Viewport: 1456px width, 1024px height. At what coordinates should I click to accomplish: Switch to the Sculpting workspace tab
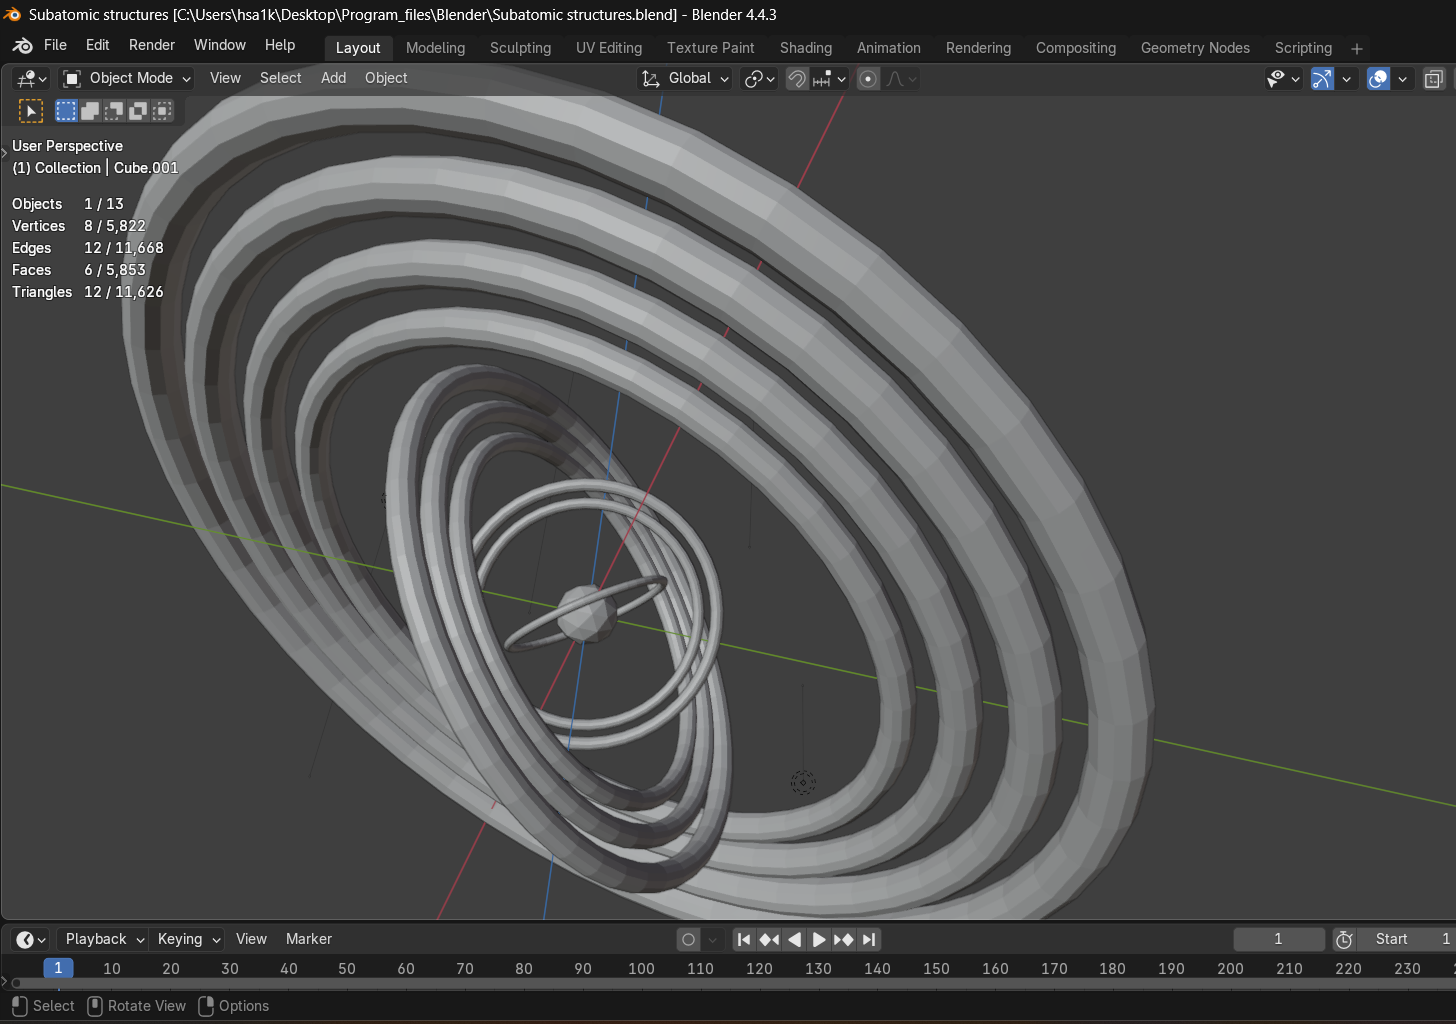(x=520, y=48)
